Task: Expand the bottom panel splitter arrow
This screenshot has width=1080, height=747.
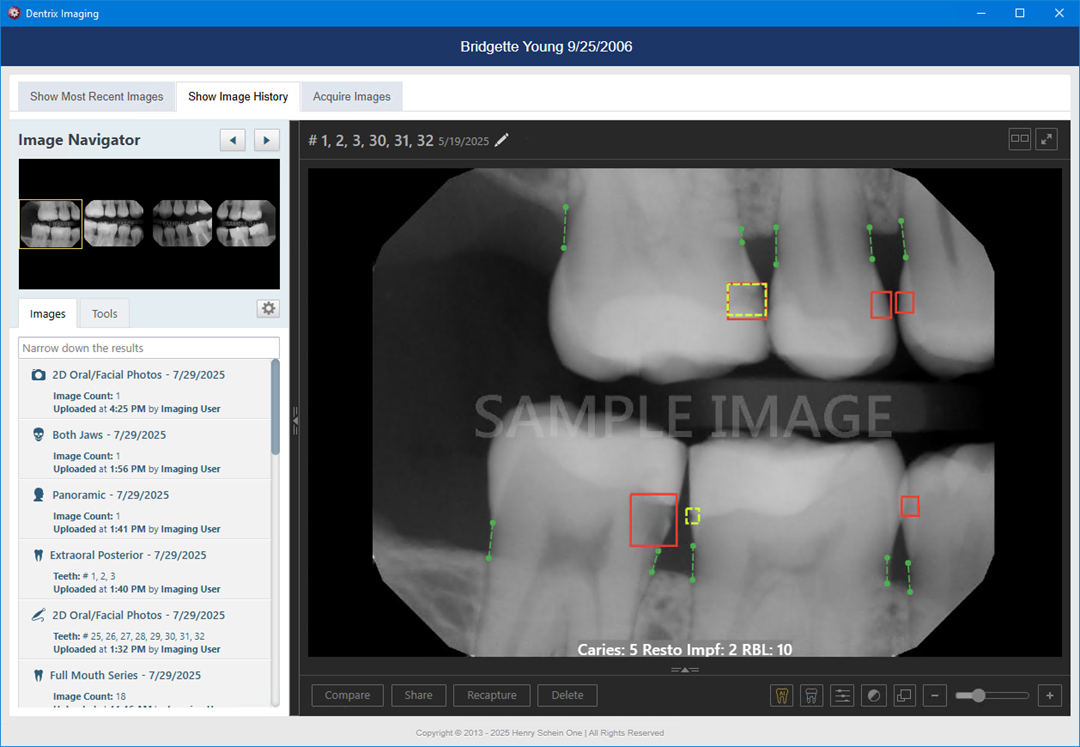Action: (x=685, y=669)
